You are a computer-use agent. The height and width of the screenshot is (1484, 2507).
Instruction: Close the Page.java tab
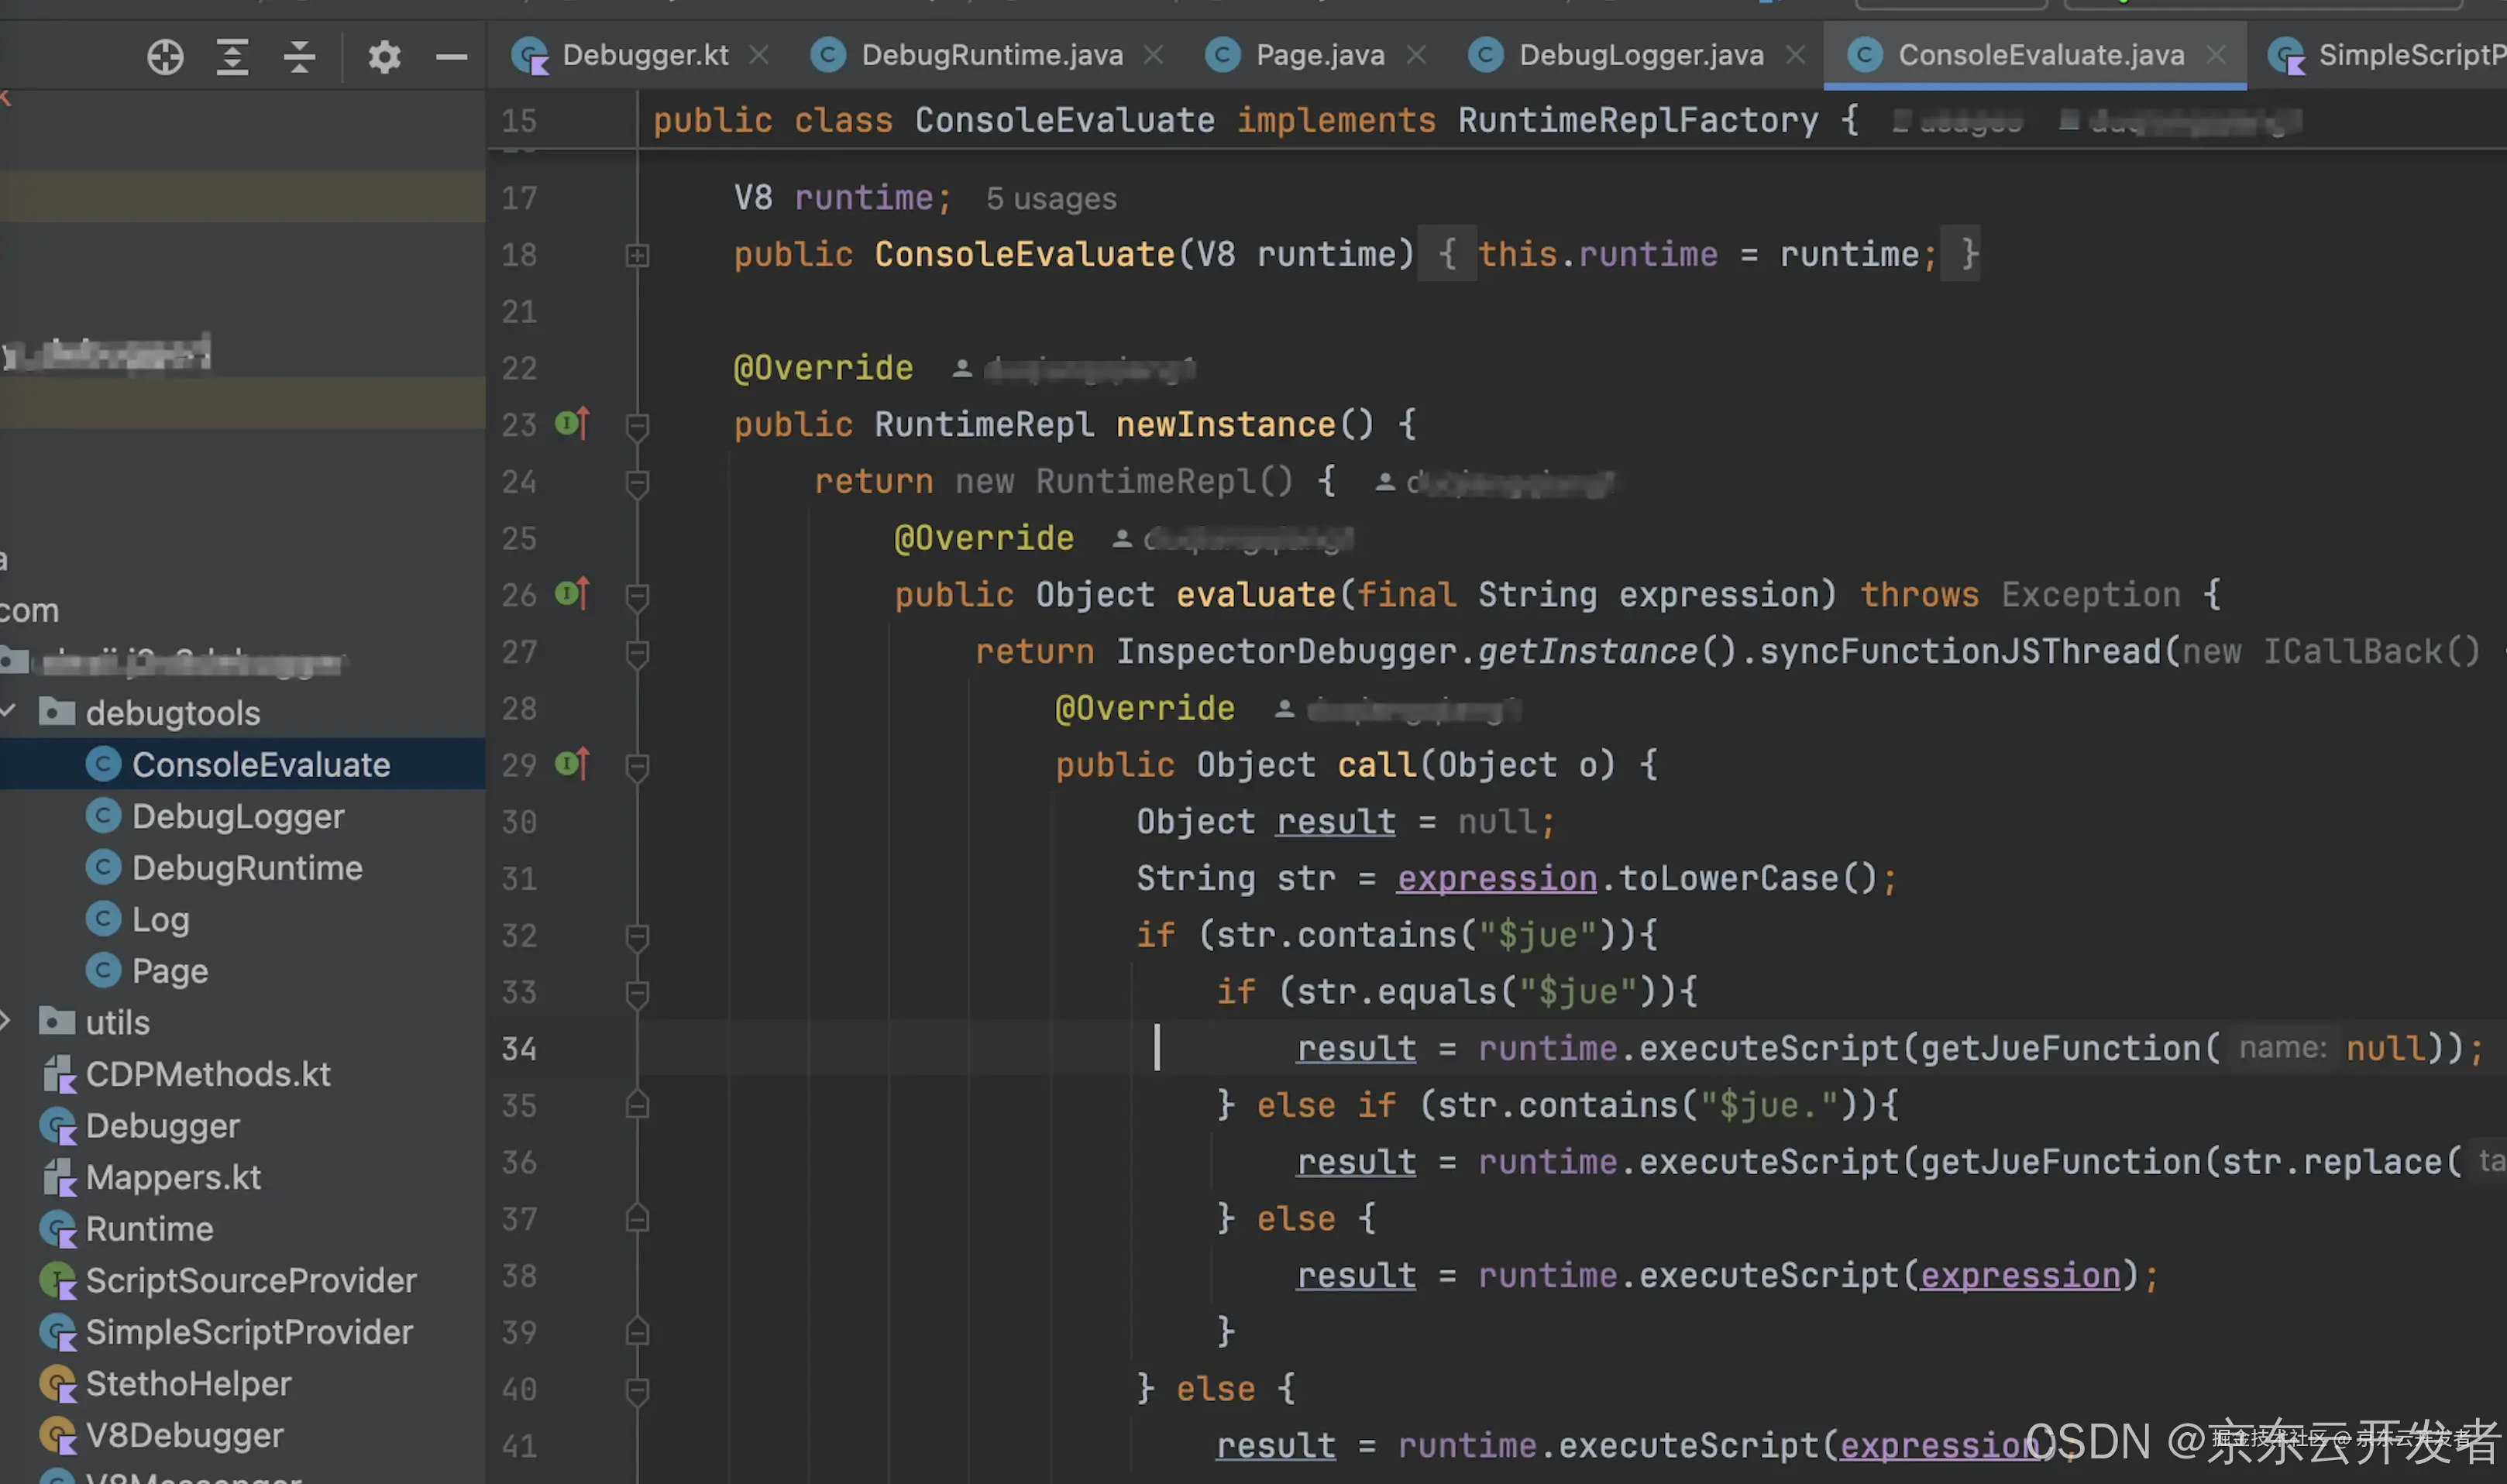point(1416,54)
